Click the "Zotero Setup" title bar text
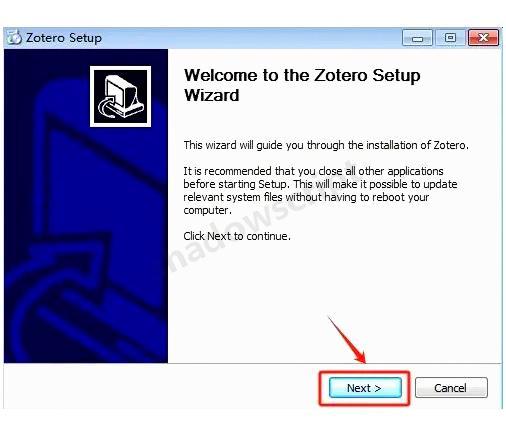Viewport: 506px width, 437px height. pos(64,38)
